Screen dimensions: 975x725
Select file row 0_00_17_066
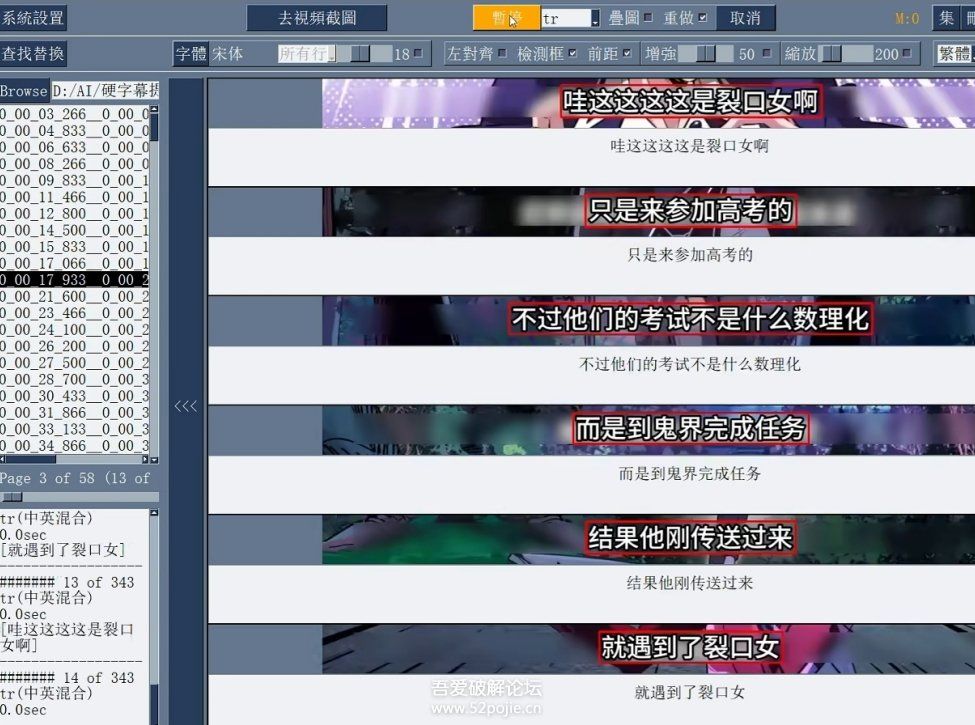pos(75,263)
